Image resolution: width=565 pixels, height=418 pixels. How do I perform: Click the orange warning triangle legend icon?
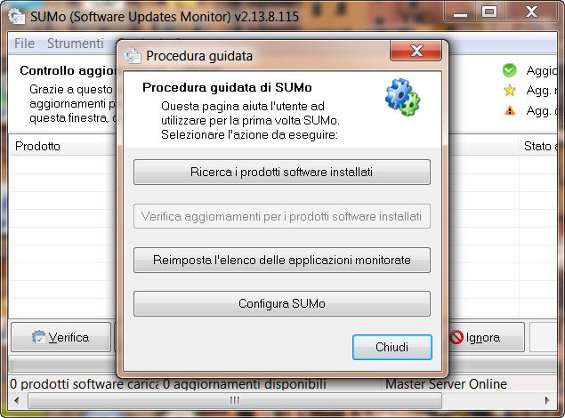[x=510, y=111]
